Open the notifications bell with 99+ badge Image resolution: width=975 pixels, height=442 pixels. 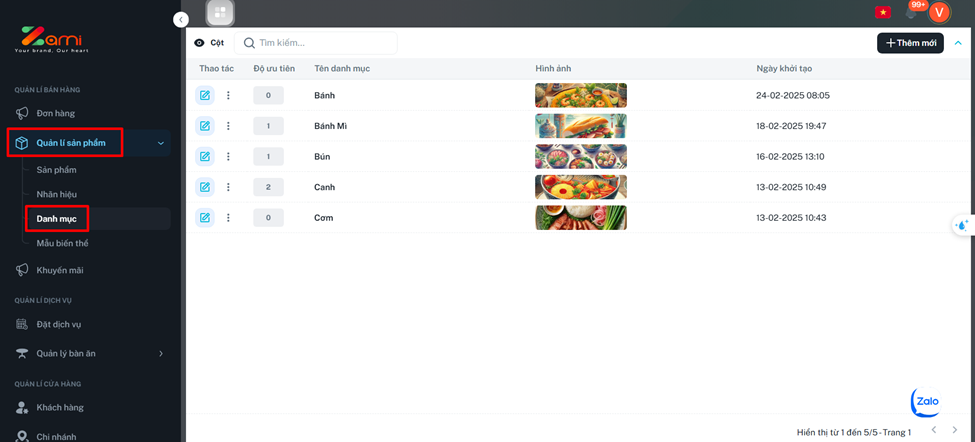[911, 12]
